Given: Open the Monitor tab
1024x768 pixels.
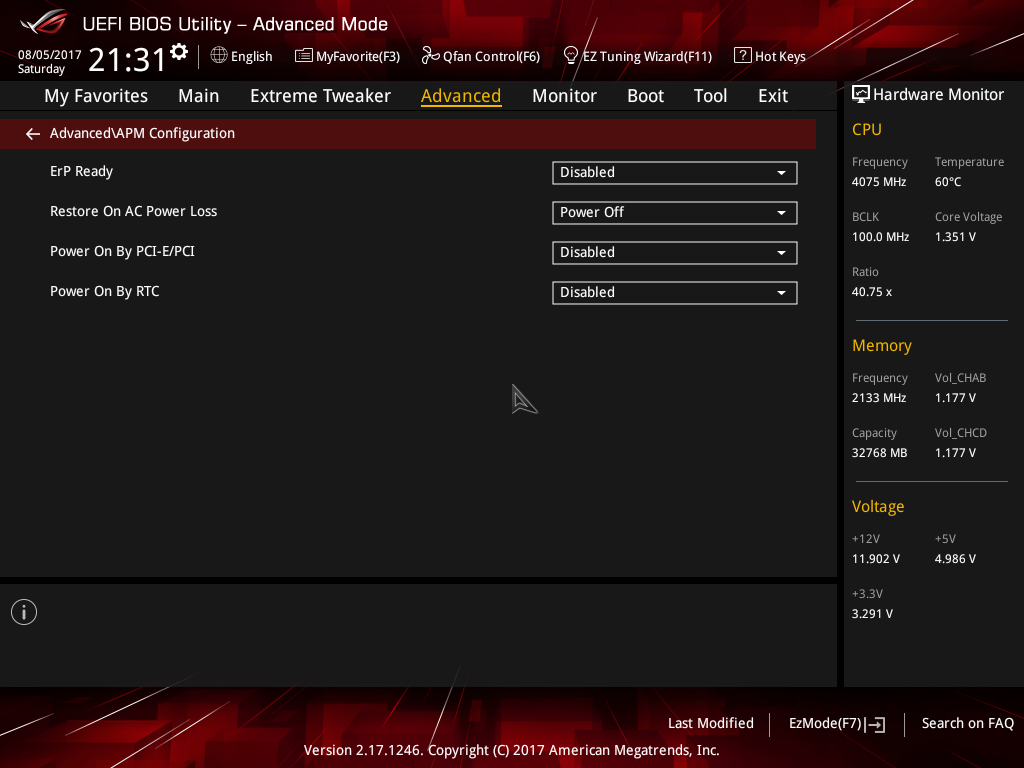Looking at the screenshot, I should 564,96.
